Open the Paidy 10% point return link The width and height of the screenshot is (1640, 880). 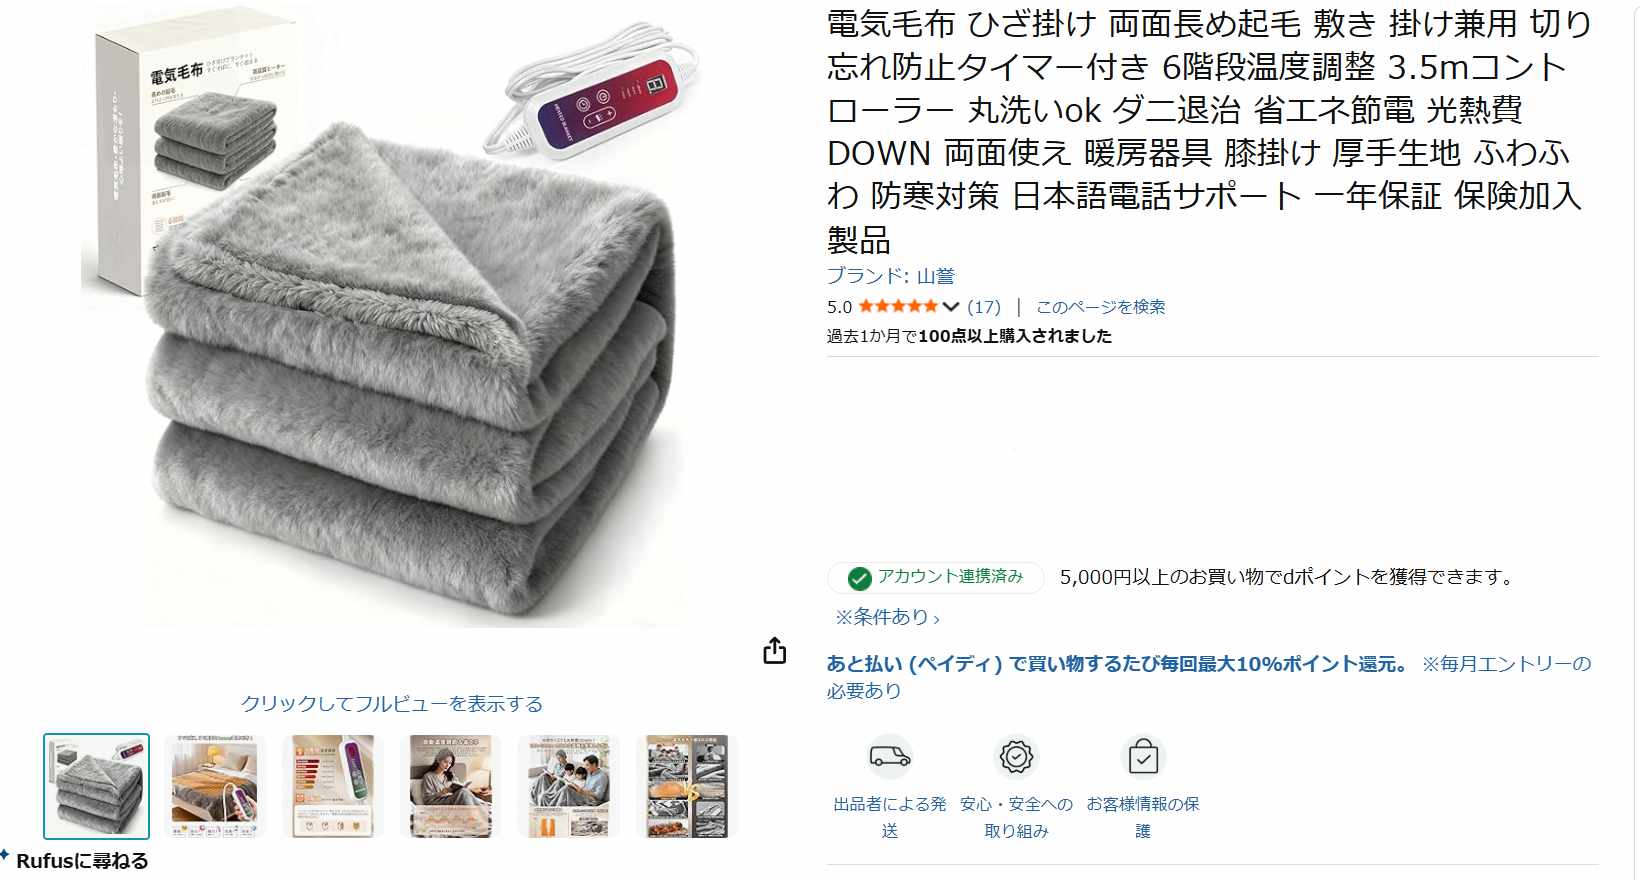pos(1118,664)
